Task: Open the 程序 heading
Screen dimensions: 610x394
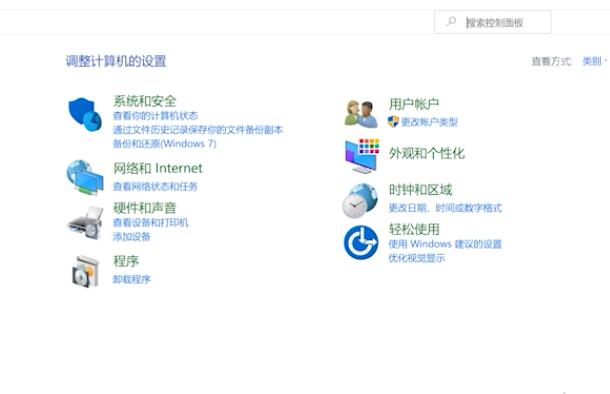Action: [x=126, y=261]
